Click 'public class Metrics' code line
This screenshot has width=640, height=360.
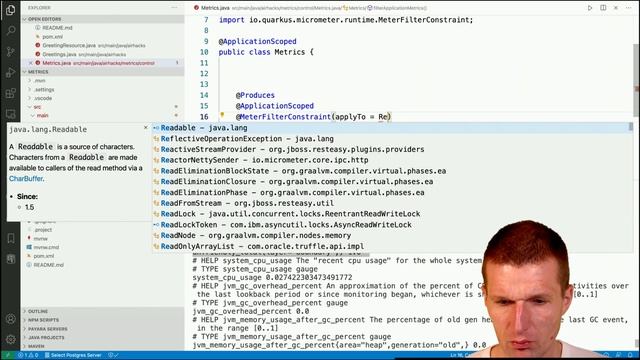266,52
